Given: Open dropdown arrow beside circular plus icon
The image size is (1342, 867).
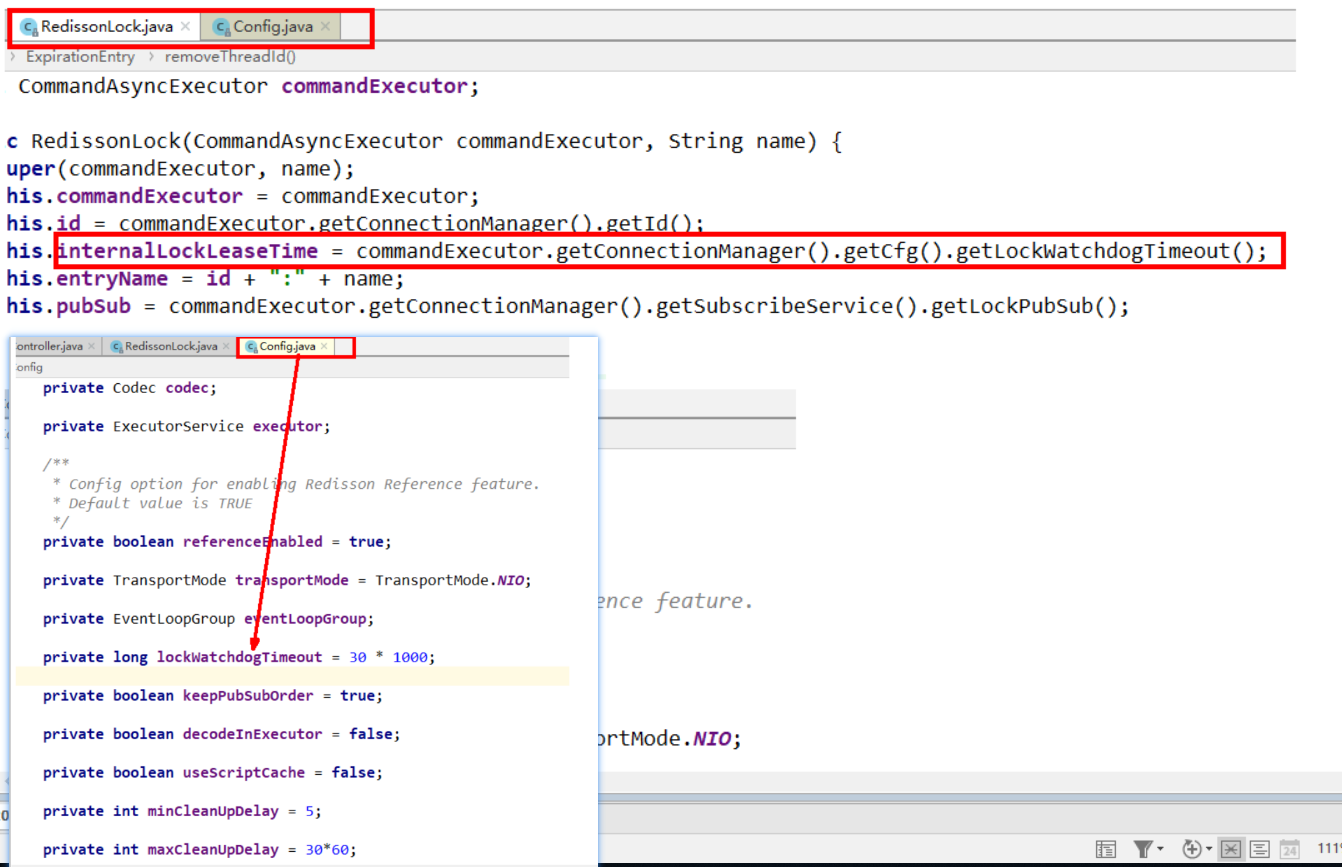Looking at the screenshot, I should click(1209, 849).
